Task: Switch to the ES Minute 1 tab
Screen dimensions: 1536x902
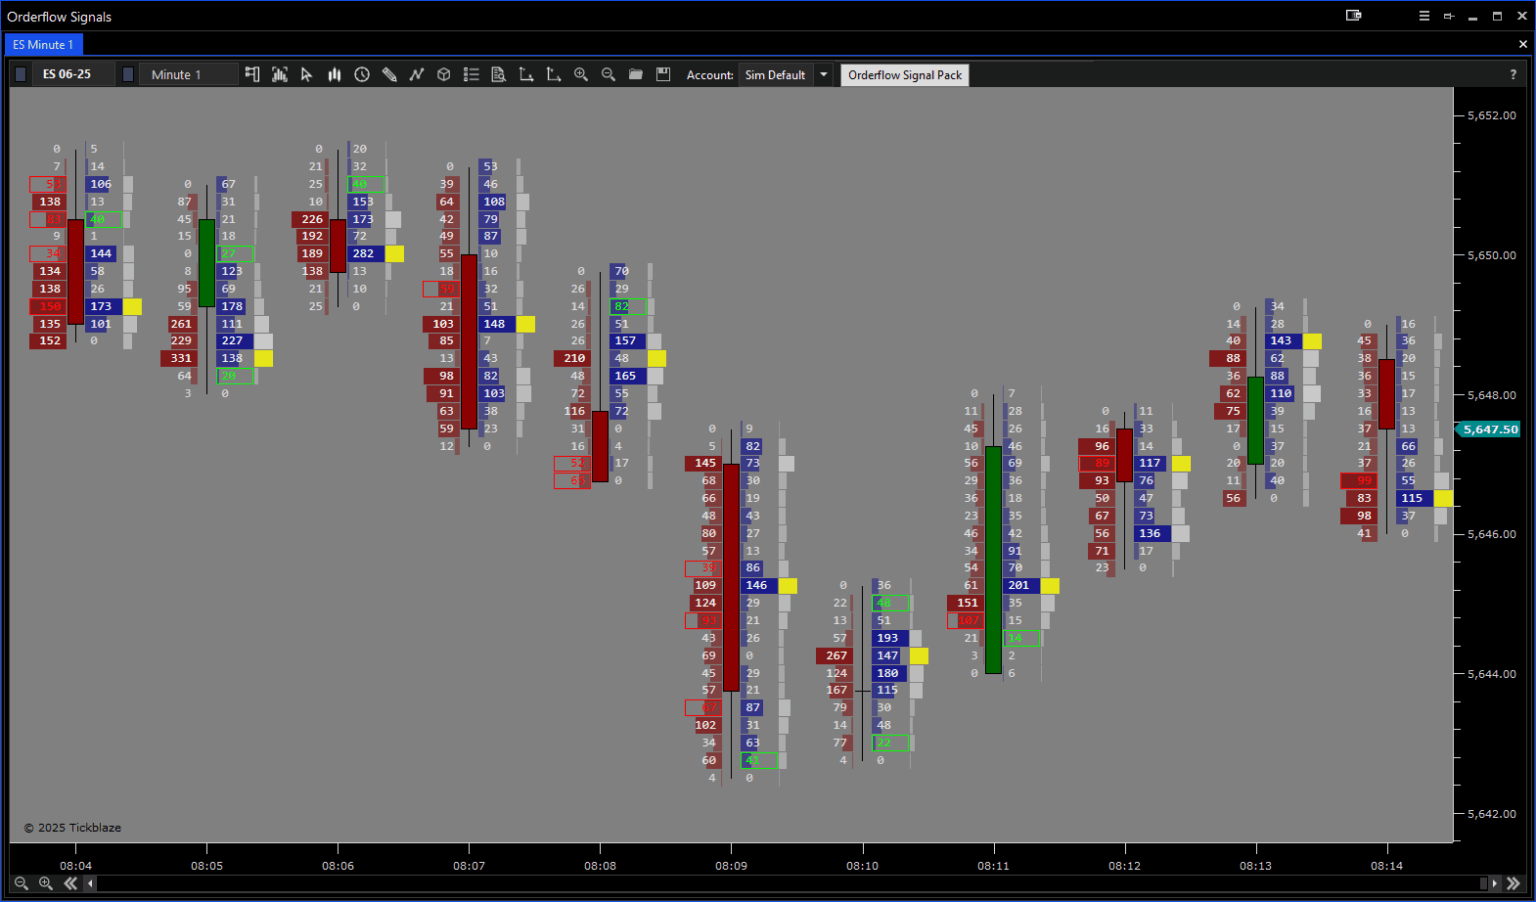Action: tap(42, 44)
